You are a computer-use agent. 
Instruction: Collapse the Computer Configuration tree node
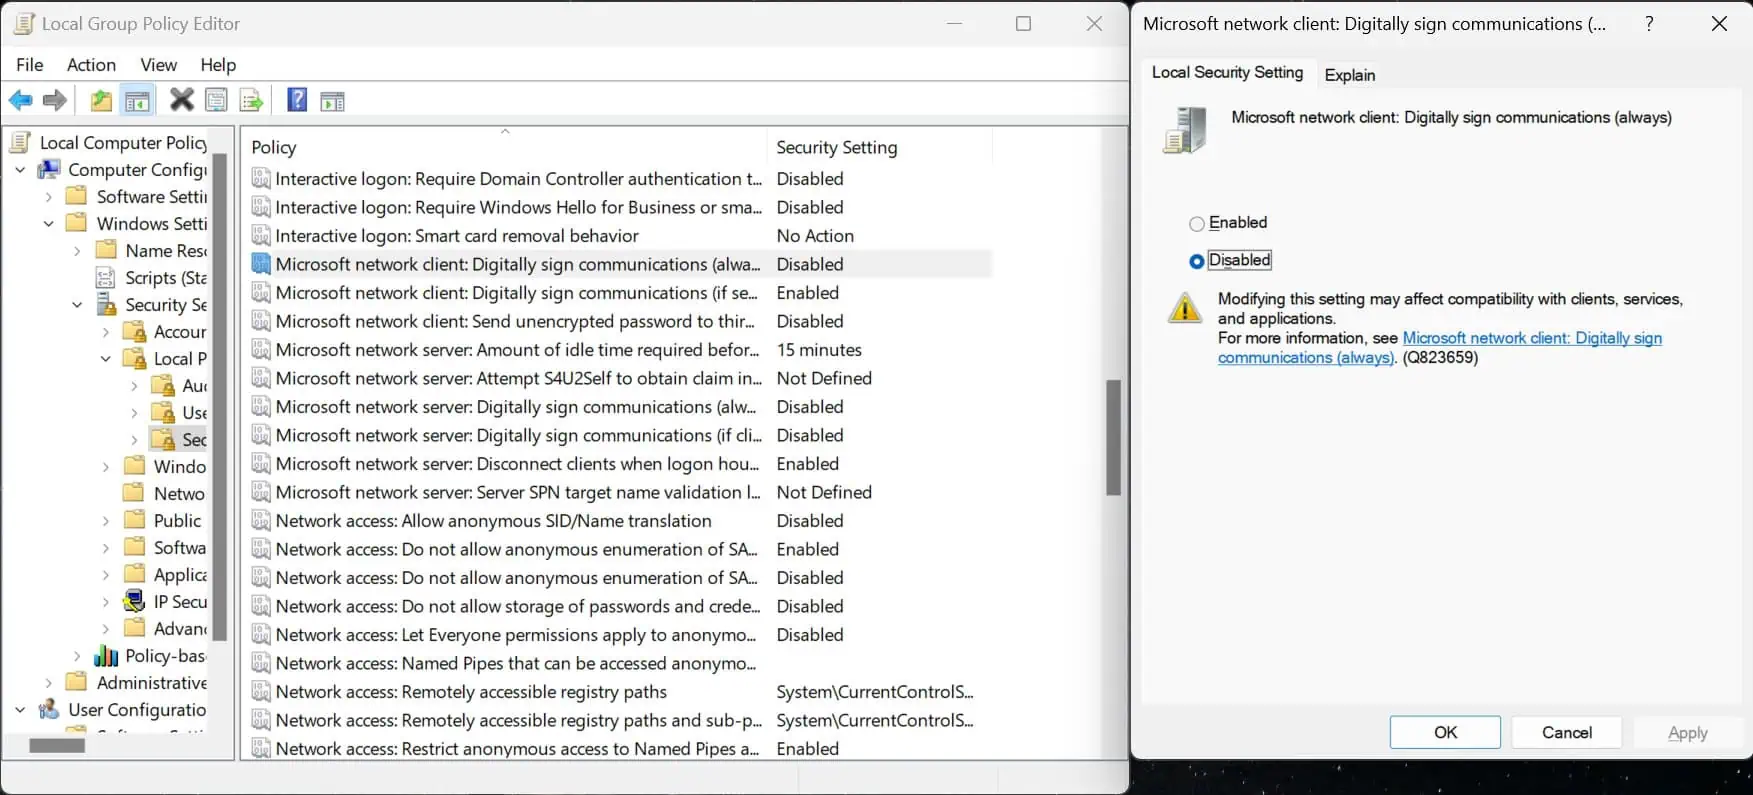pyautogui.click(x=20, y=170)
